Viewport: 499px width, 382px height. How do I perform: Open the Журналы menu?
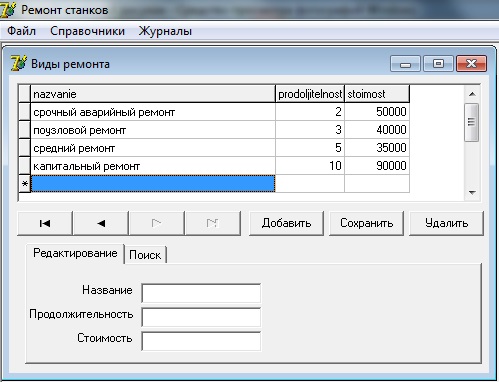click(165, 31)
